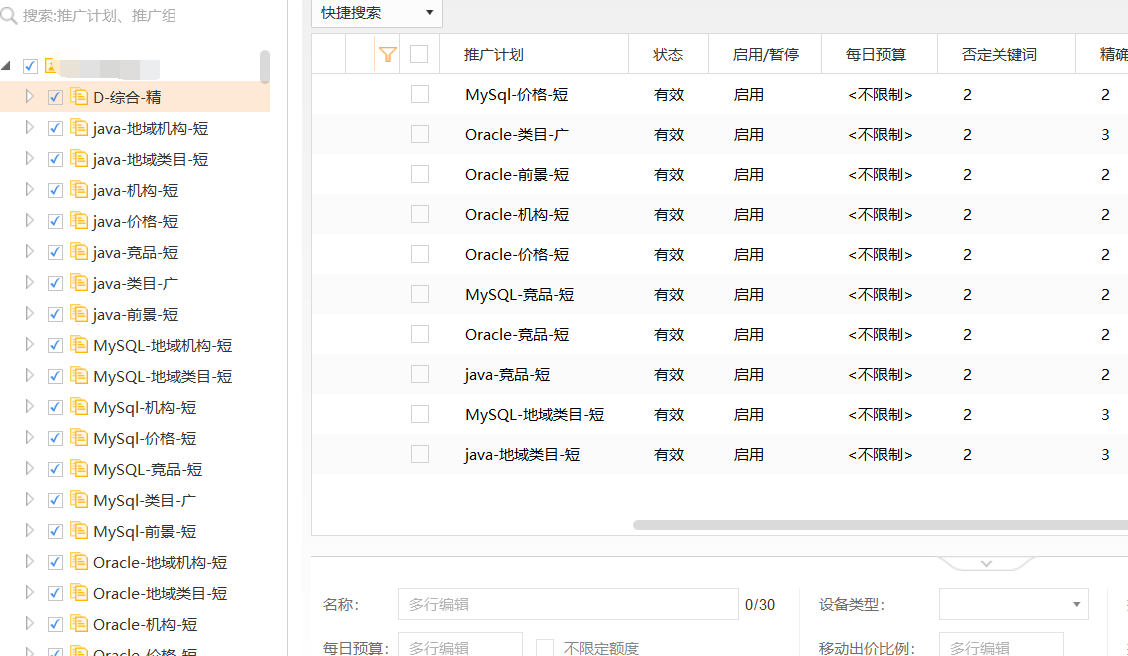The height and width of the screenshot is (656, 1128).
Task: Click the account icon at tree root
Action: tap(51, 65)
